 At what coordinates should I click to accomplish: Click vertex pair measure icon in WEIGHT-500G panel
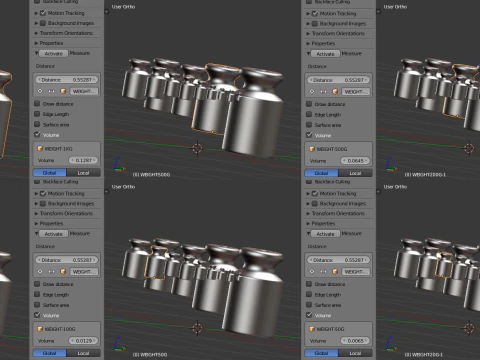click(x=323, y=91)
